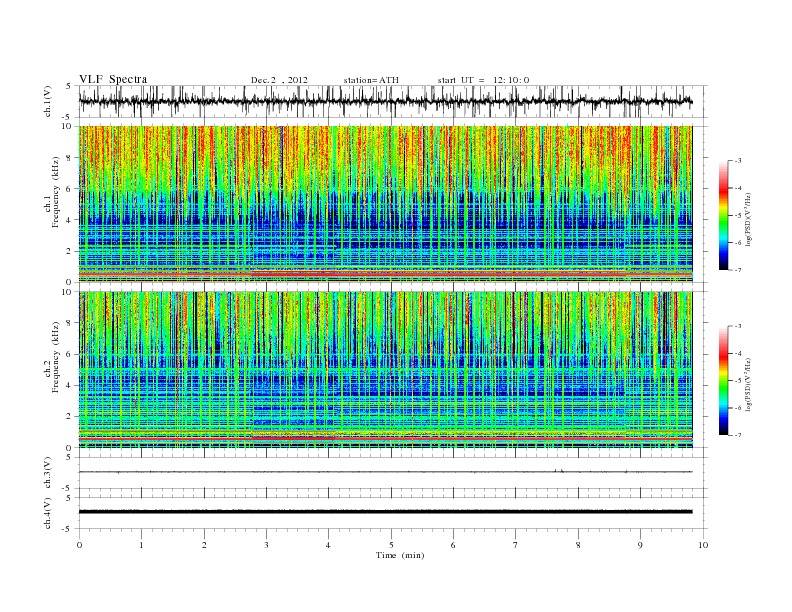Click the "ch.1(V)" waveform axis label

coord(47,101)
